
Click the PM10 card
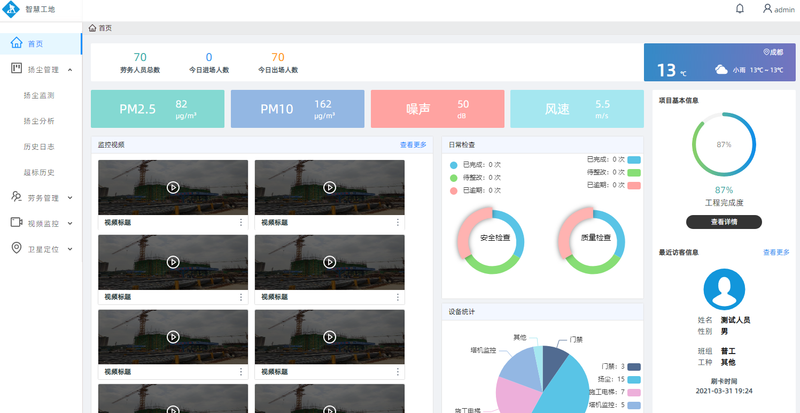click(297, 109)
